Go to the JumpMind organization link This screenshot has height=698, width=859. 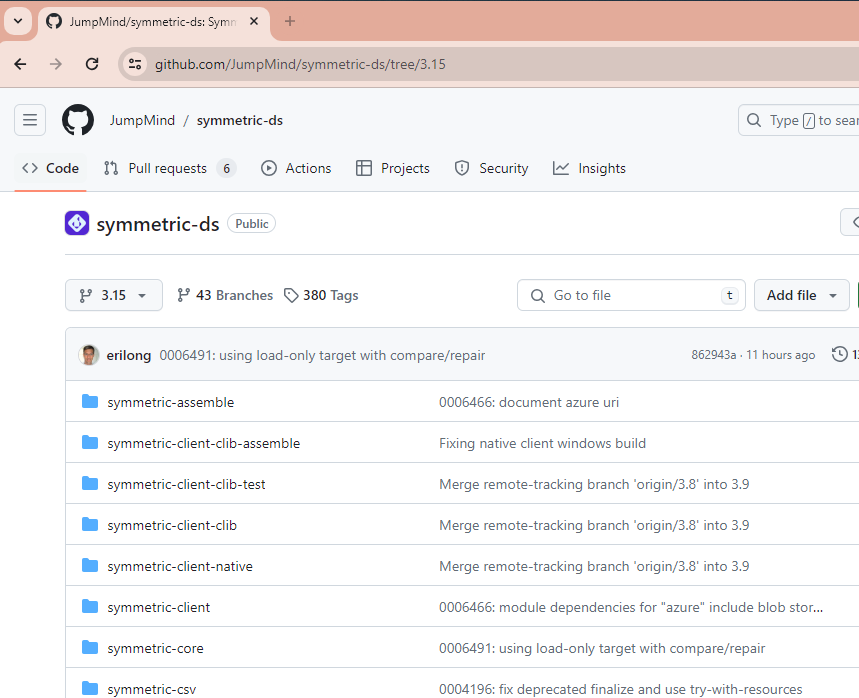coord(142,121)
